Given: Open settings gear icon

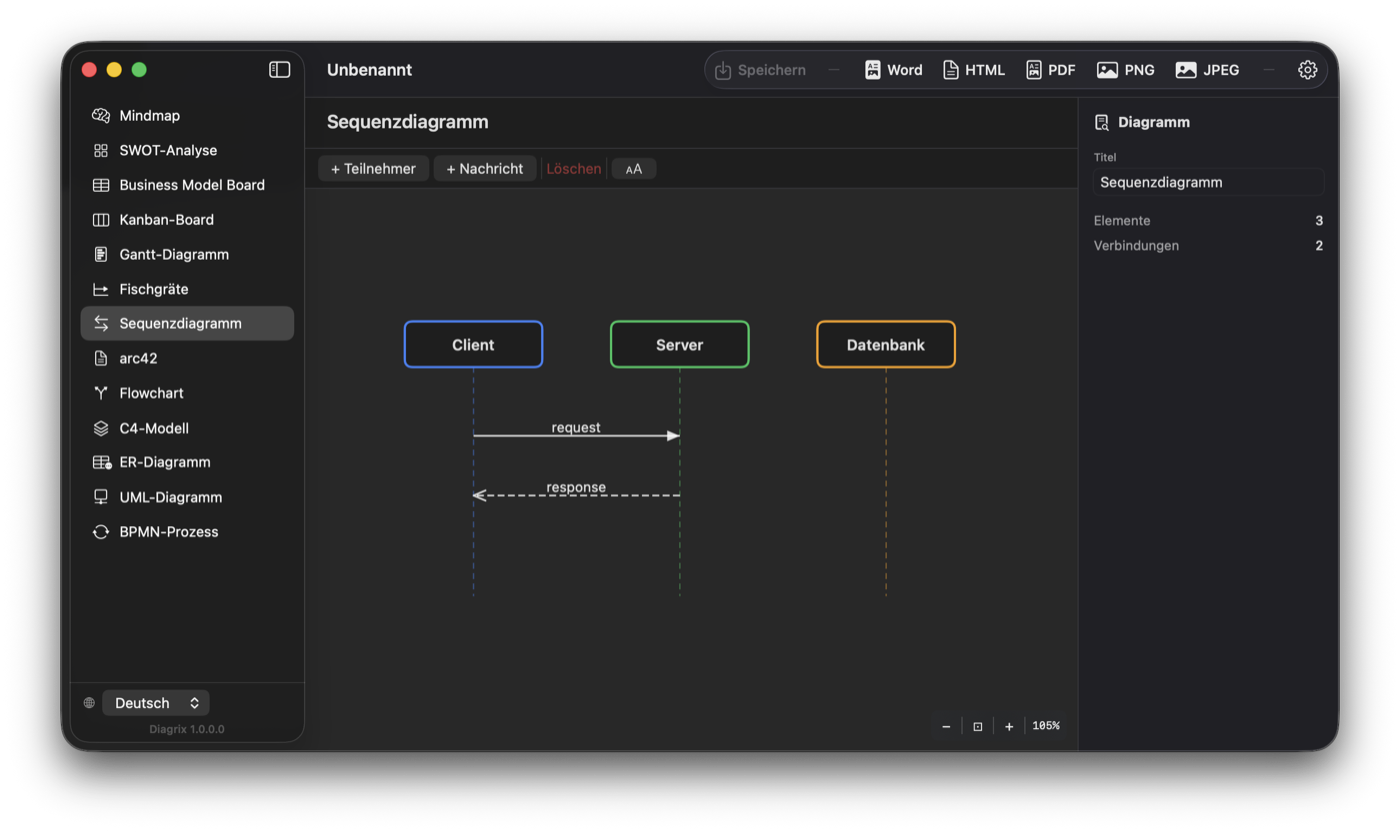Looking at the screenshot, I should click(x=1308, y=70).
